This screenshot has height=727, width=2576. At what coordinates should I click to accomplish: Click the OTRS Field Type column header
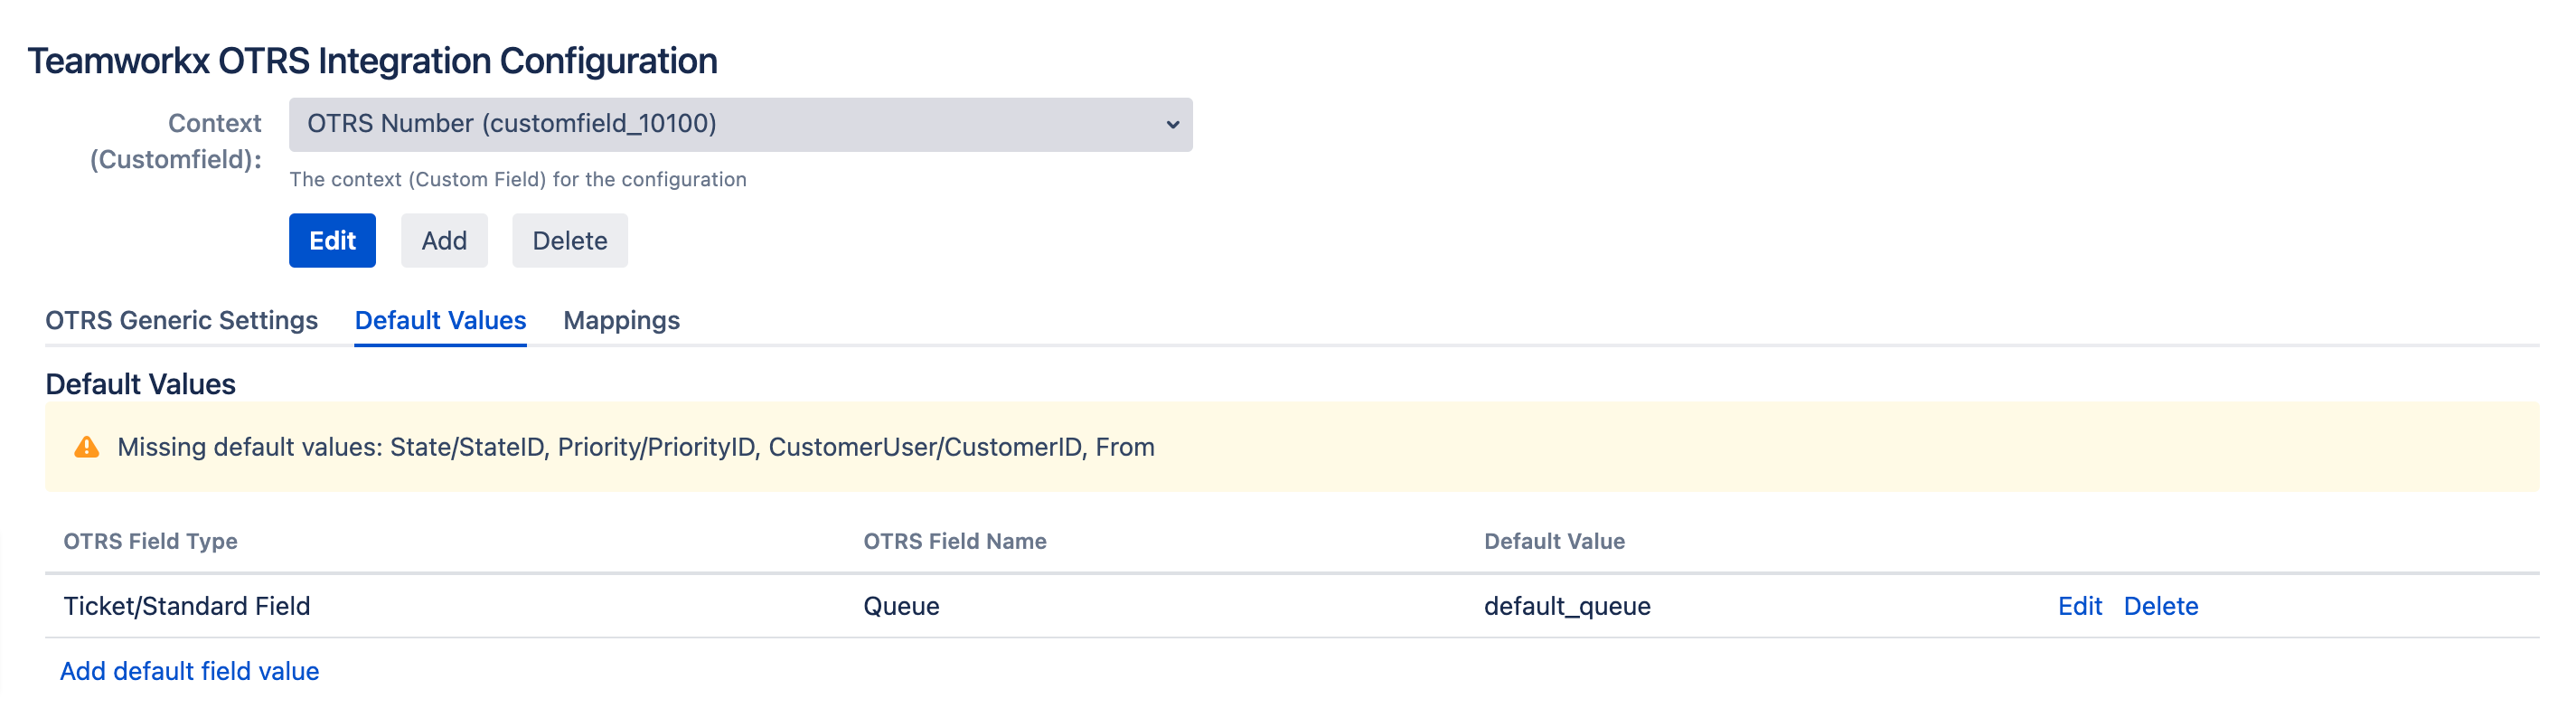click(x=150, y=541)
